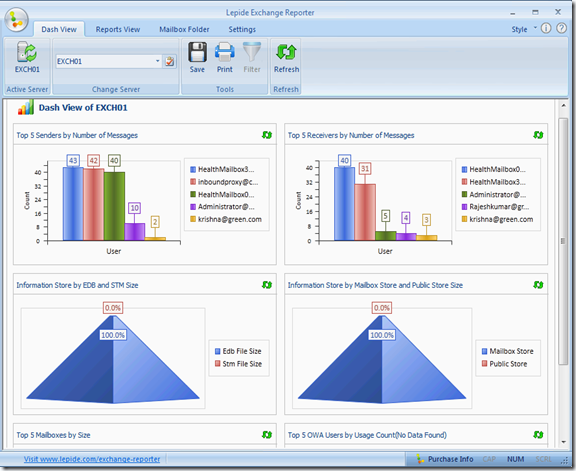
Task: Click the red bar labeled 31 in Receivers chart
Action: 365,212
